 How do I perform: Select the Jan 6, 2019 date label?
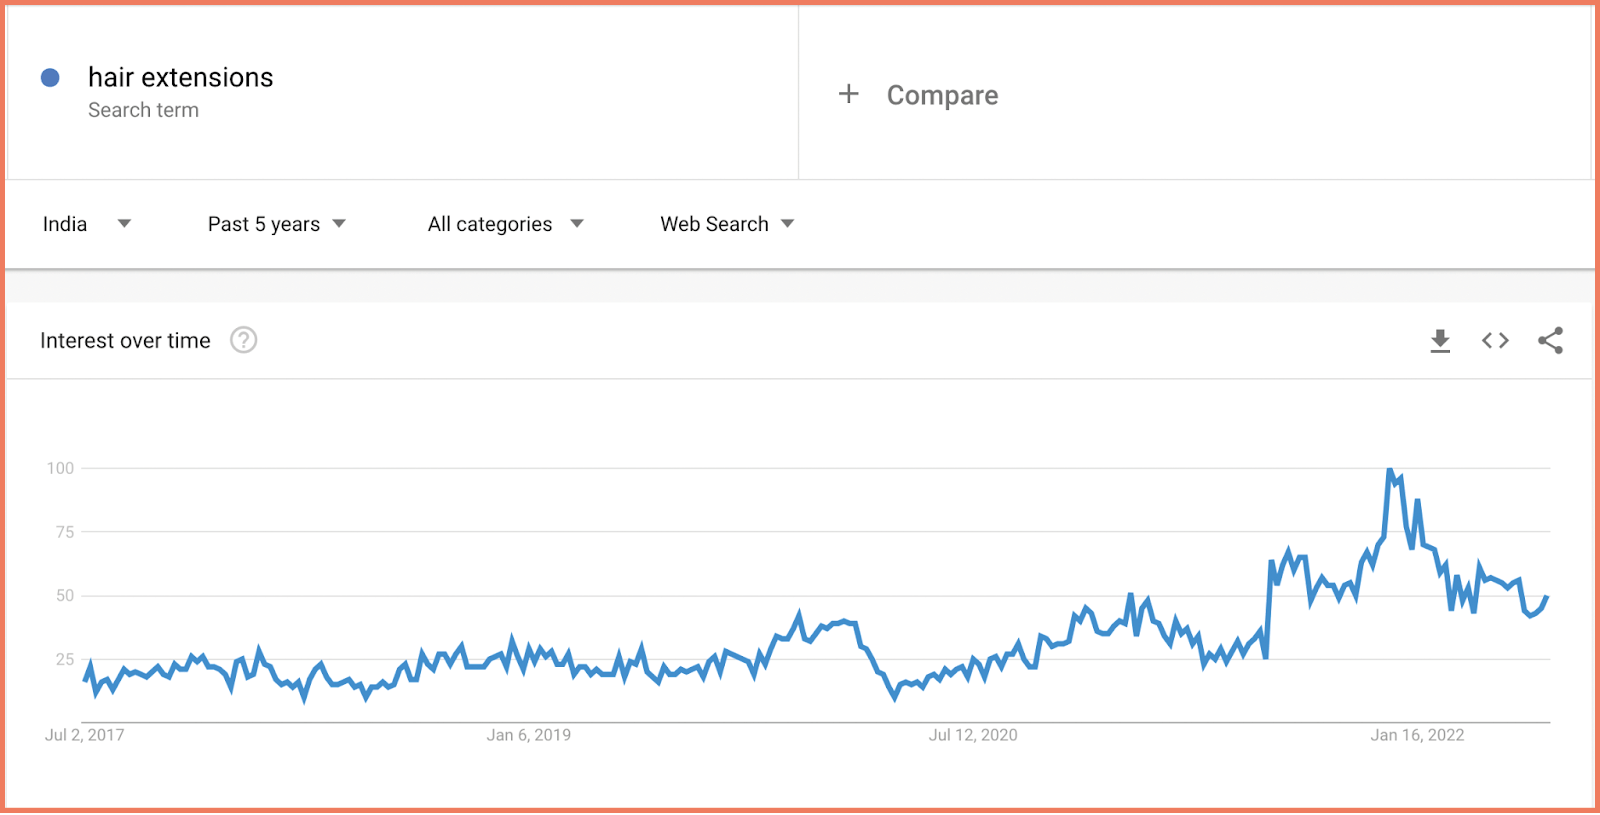click(528, 735)
